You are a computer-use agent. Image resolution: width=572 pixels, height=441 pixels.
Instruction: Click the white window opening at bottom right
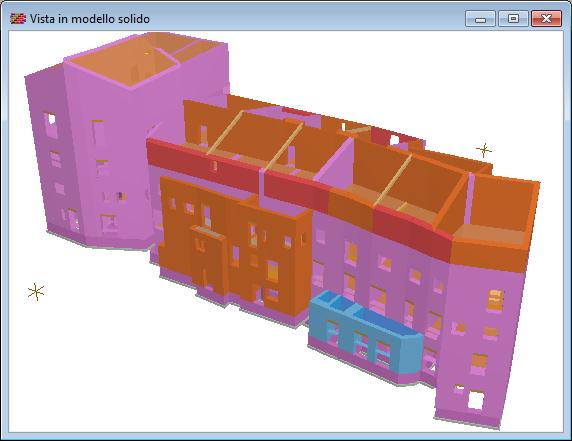pyautogui.click(x=475, y=400)
